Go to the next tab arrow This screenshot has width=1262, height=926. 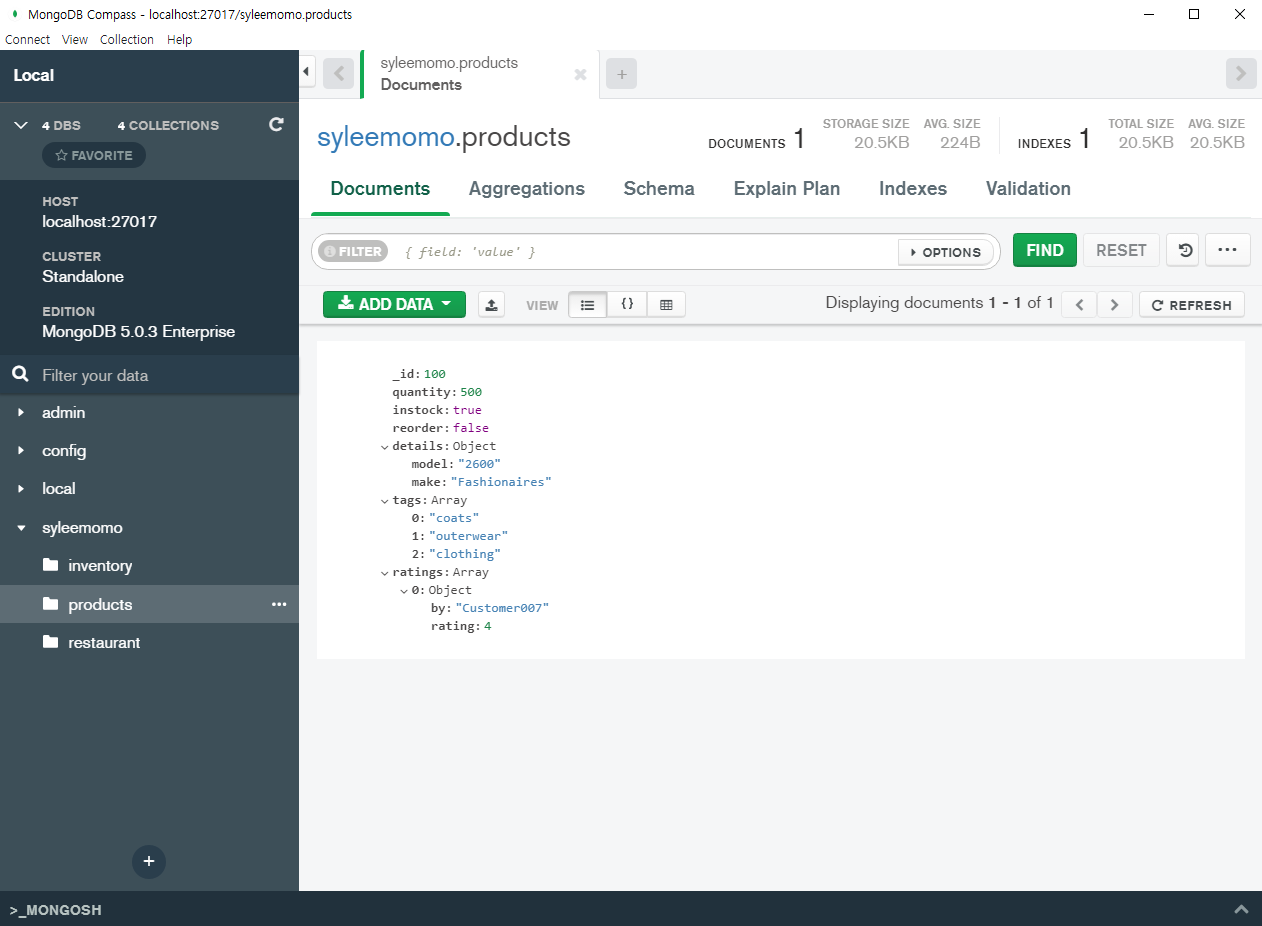pos(1241,73)
